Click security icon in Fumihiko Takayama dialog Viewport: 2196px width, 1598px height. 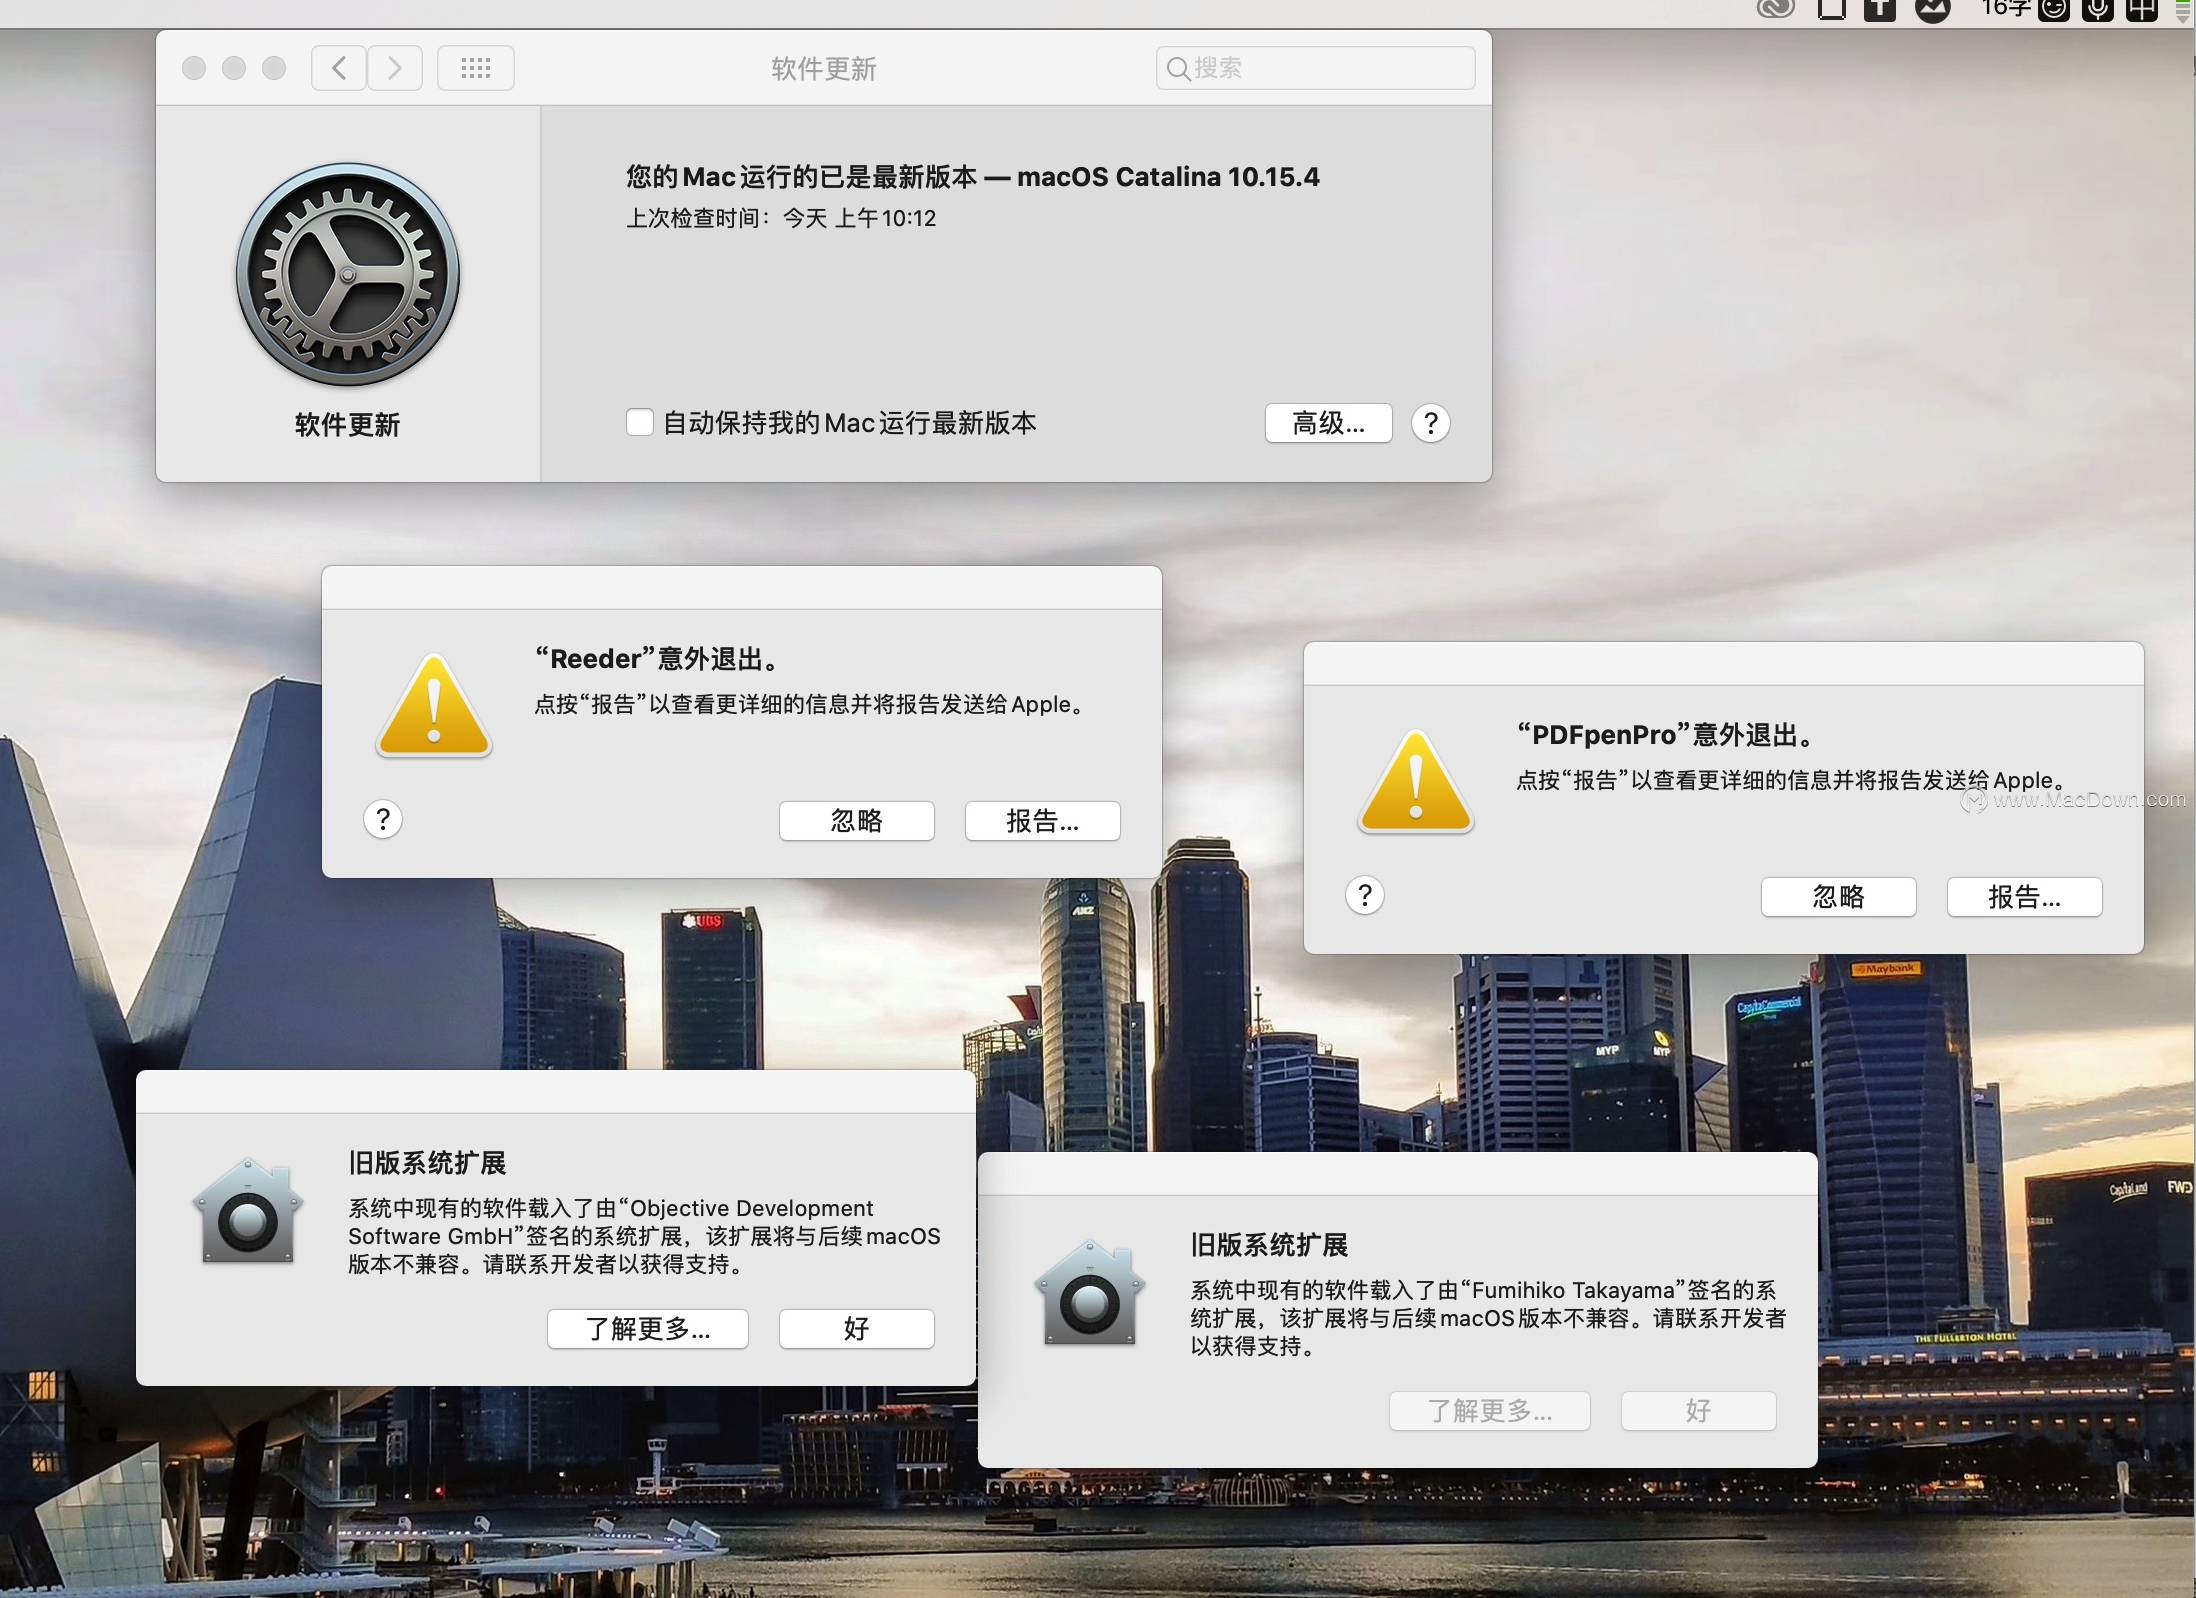coord(1090,1294)
